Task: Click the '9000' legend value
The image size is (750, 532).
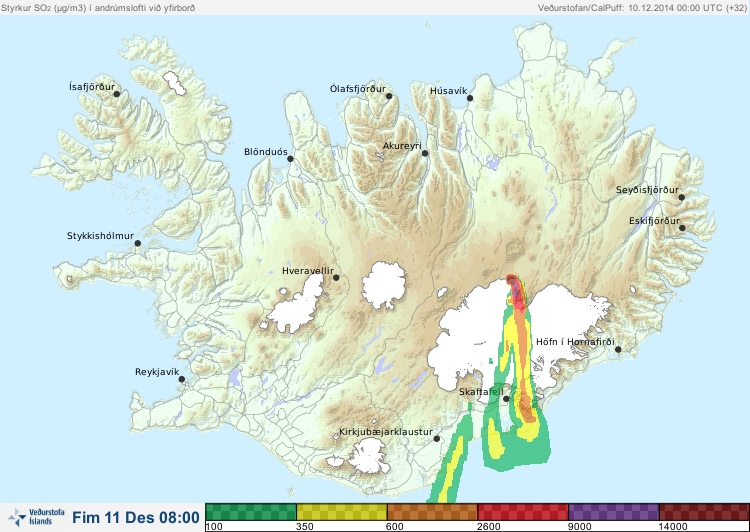Action: coord(579,527)
